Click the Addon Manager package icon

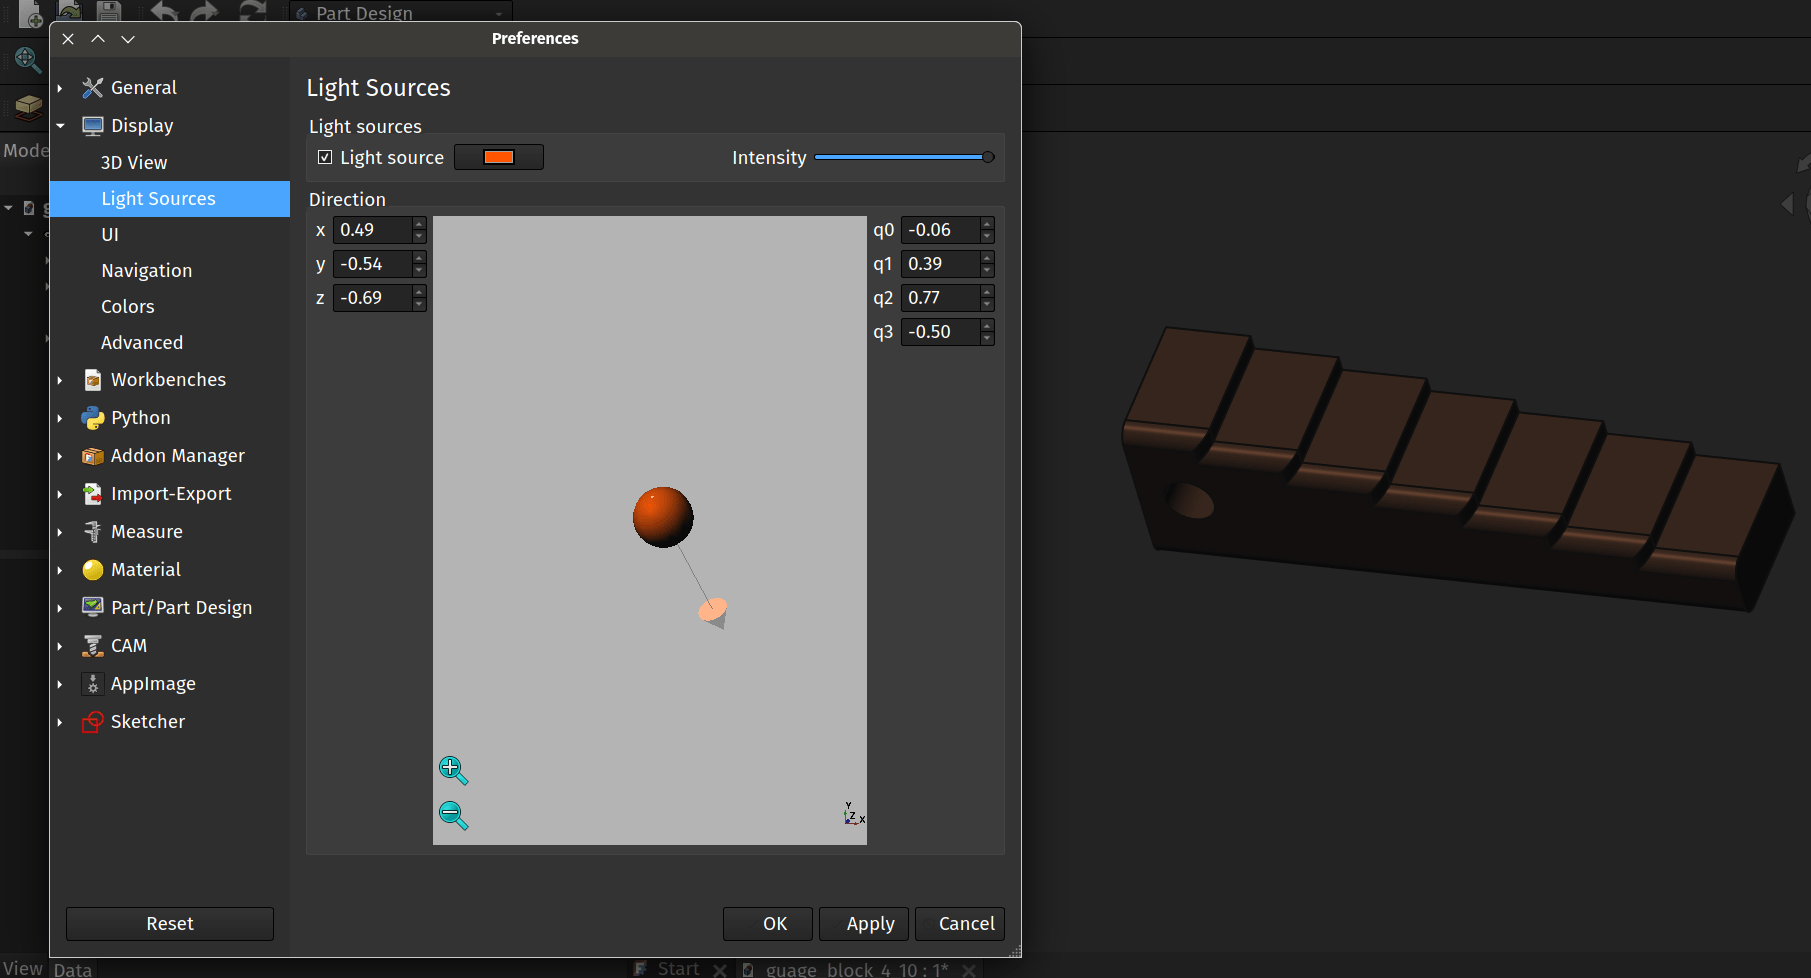93,456
